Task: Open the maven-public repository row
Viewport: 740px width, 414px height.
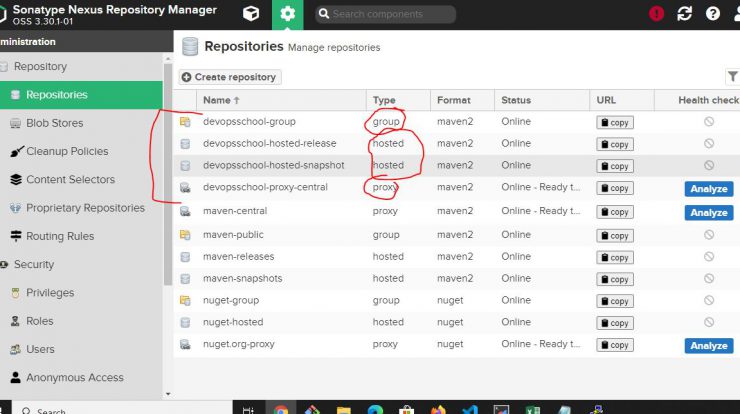Action: tap(456, 235)
